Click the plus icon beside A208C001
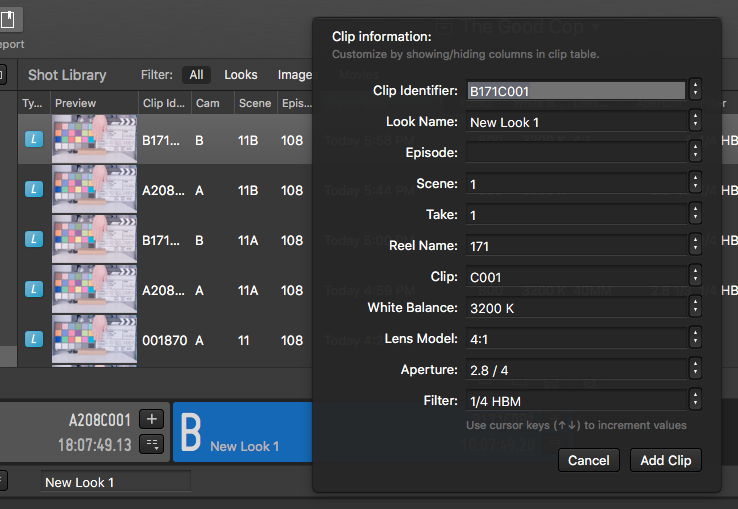Viewport: 738px width, 509px height. [x=151, y=420]
